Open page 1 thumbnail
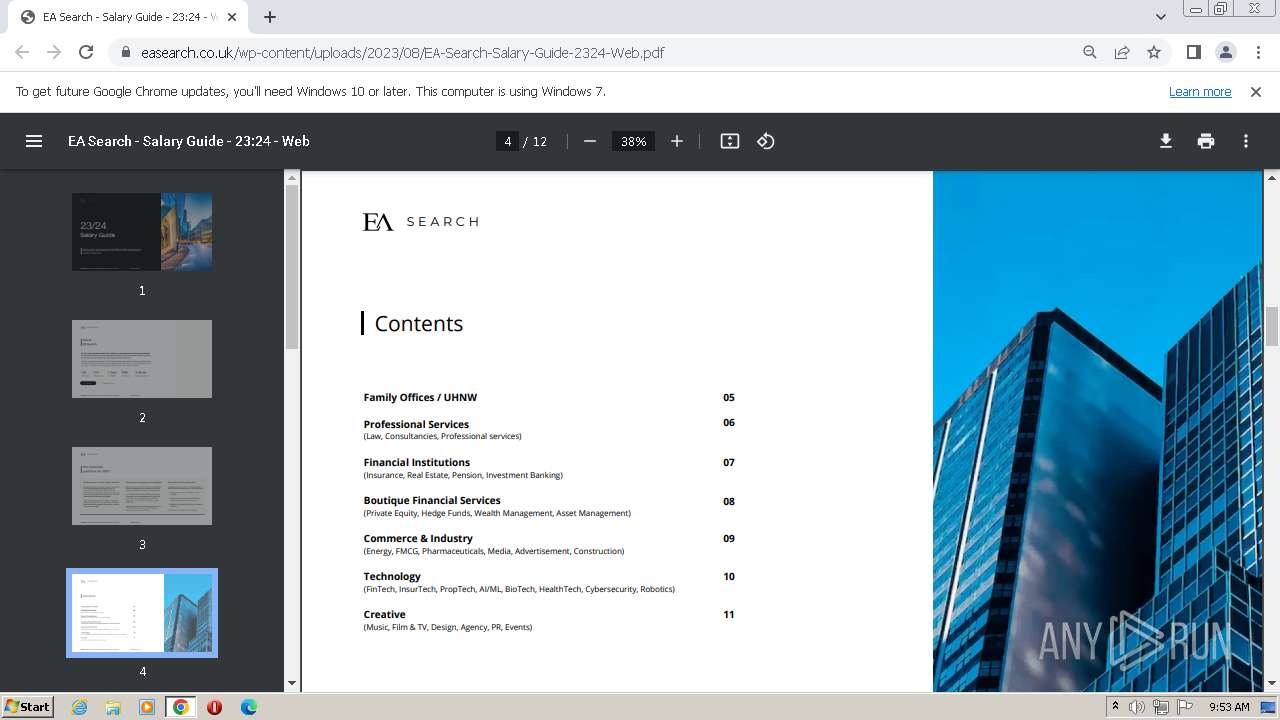 [x=142, y=232]
